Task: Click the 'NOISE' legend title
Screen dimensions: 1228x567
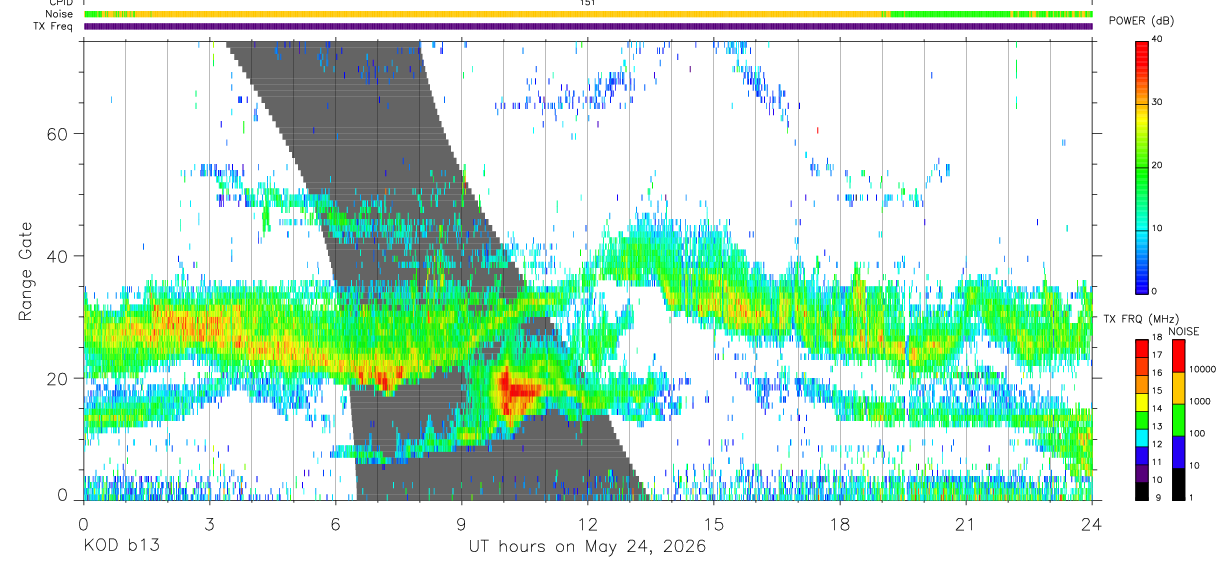Action: coord(1183,331)
